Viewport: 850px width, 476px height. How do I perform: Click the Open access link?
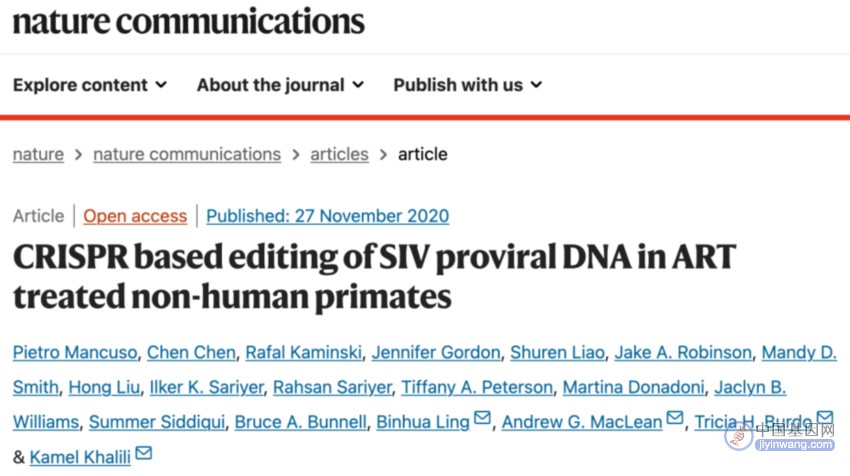point(135,216)
